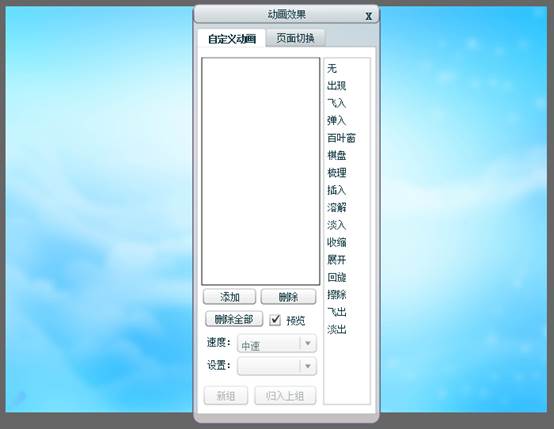Open the 设置 dropdown
This screenshot has height=429, width=554.
(x=277, y=366)
